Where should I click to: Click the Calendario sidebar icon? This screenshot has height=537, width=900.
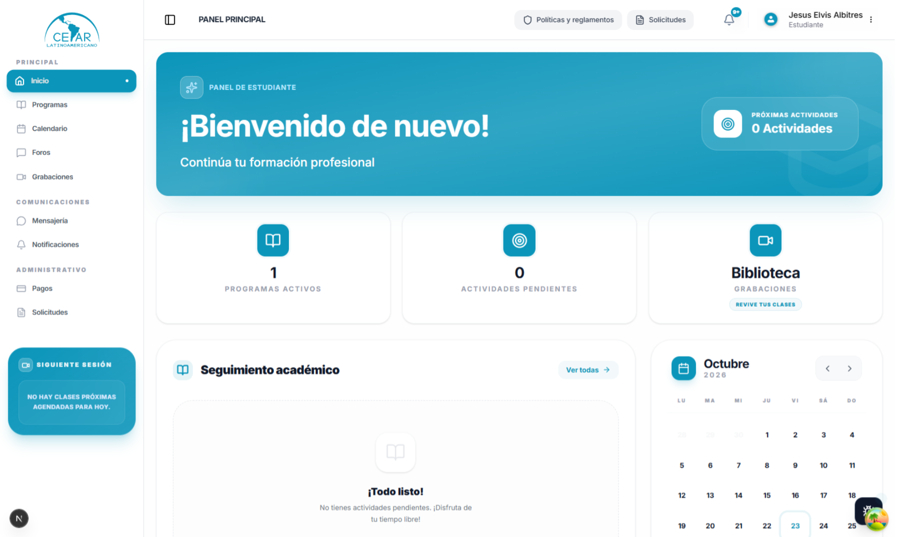[21, 129]
